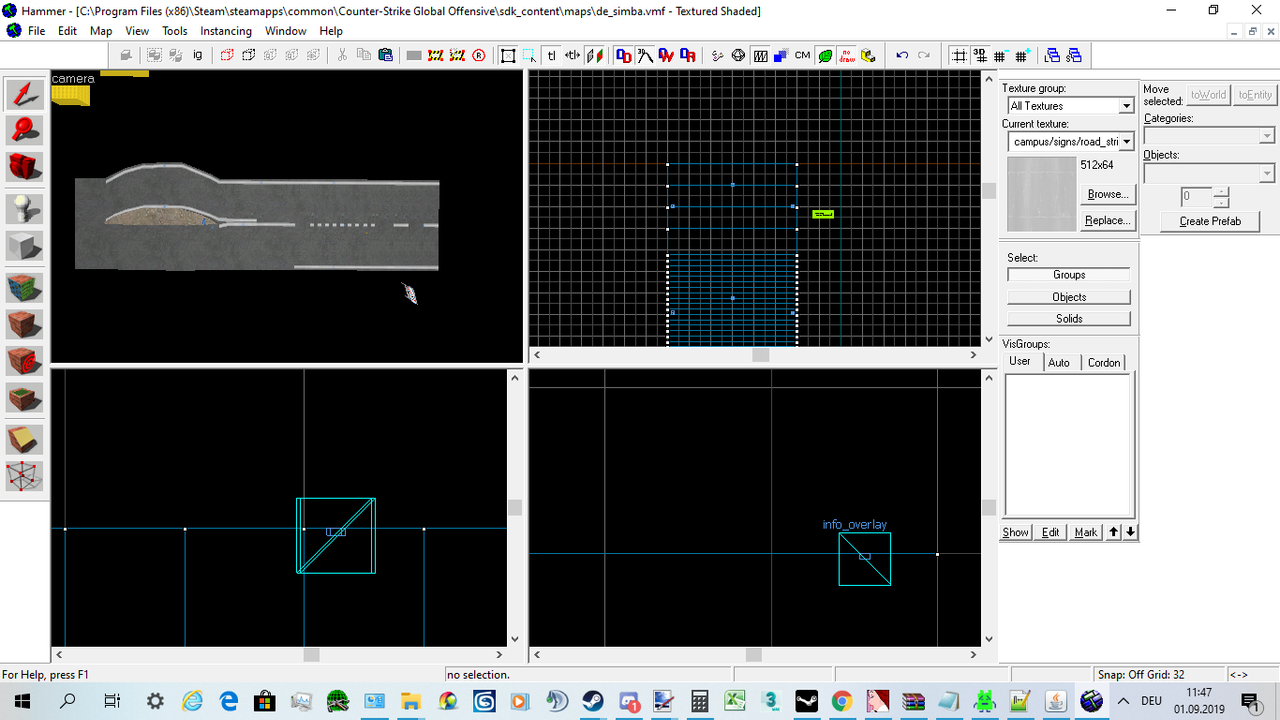Image resolution: width=1280 pixels, height=720 pixels.
Task: Switch to the Auto VisGroups tab
Action: coord(1059,362)
